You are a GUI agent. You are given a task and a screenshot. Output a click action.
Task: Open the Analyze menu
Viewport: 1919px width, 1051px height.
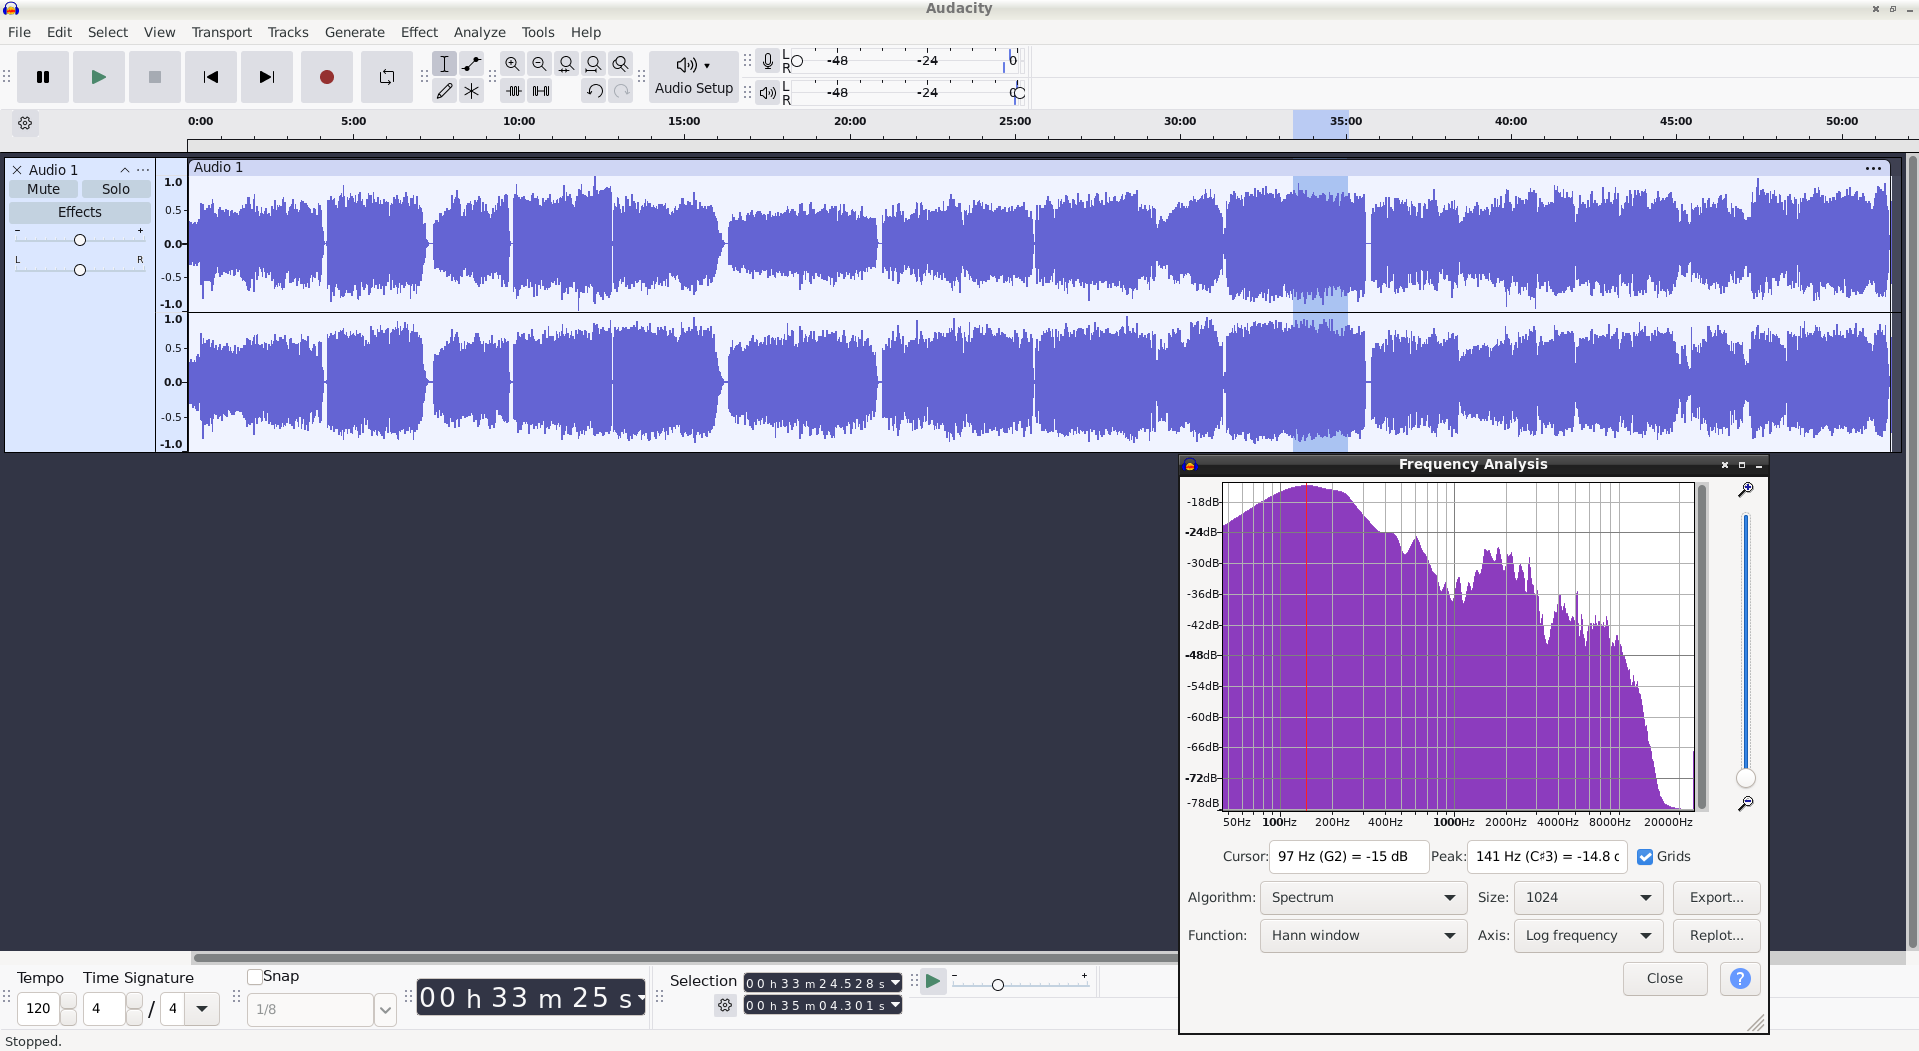coord(479,32)
